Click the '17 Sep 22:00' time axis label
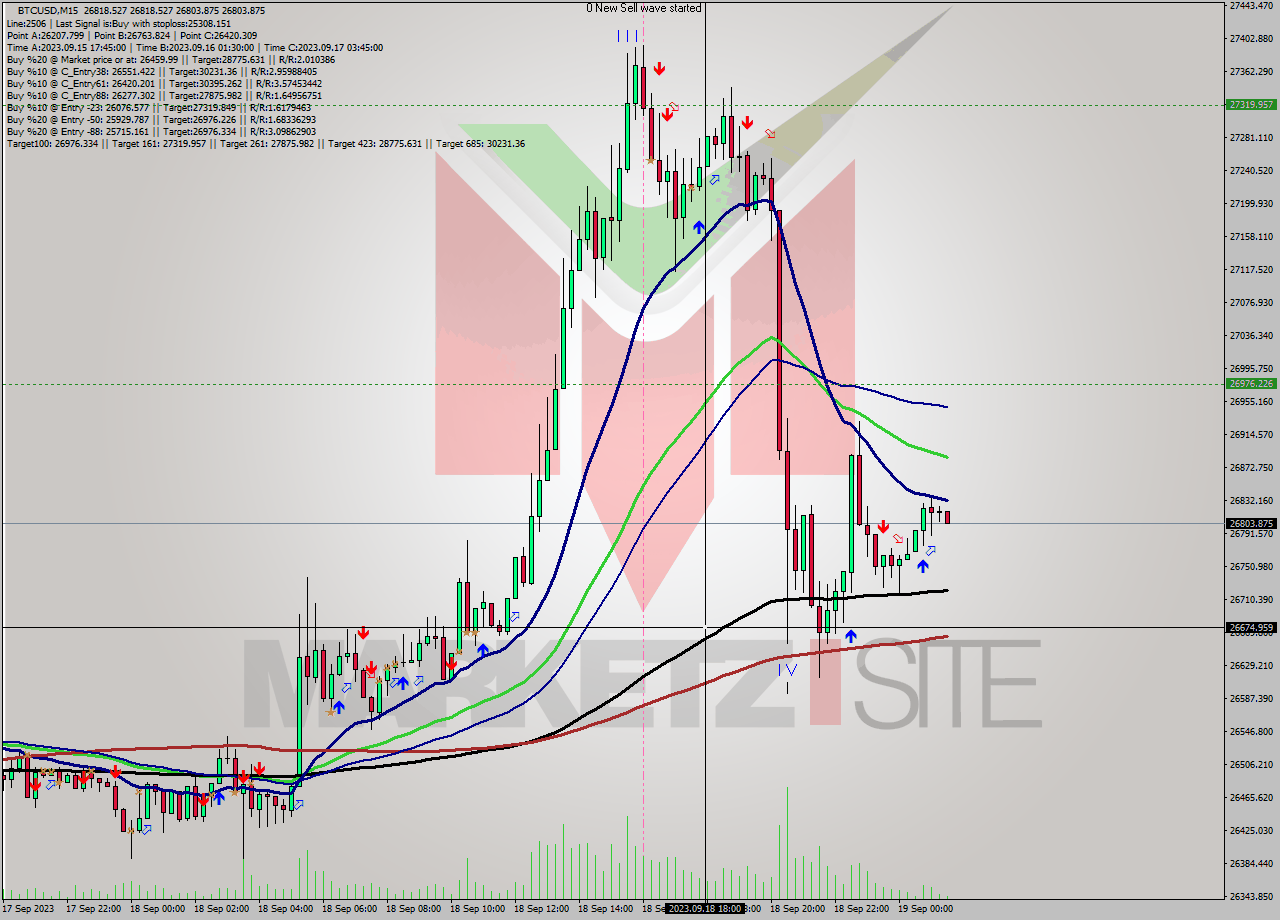Image resolution: width=1280 pixels, height=920 pixels. click(94, 909)
